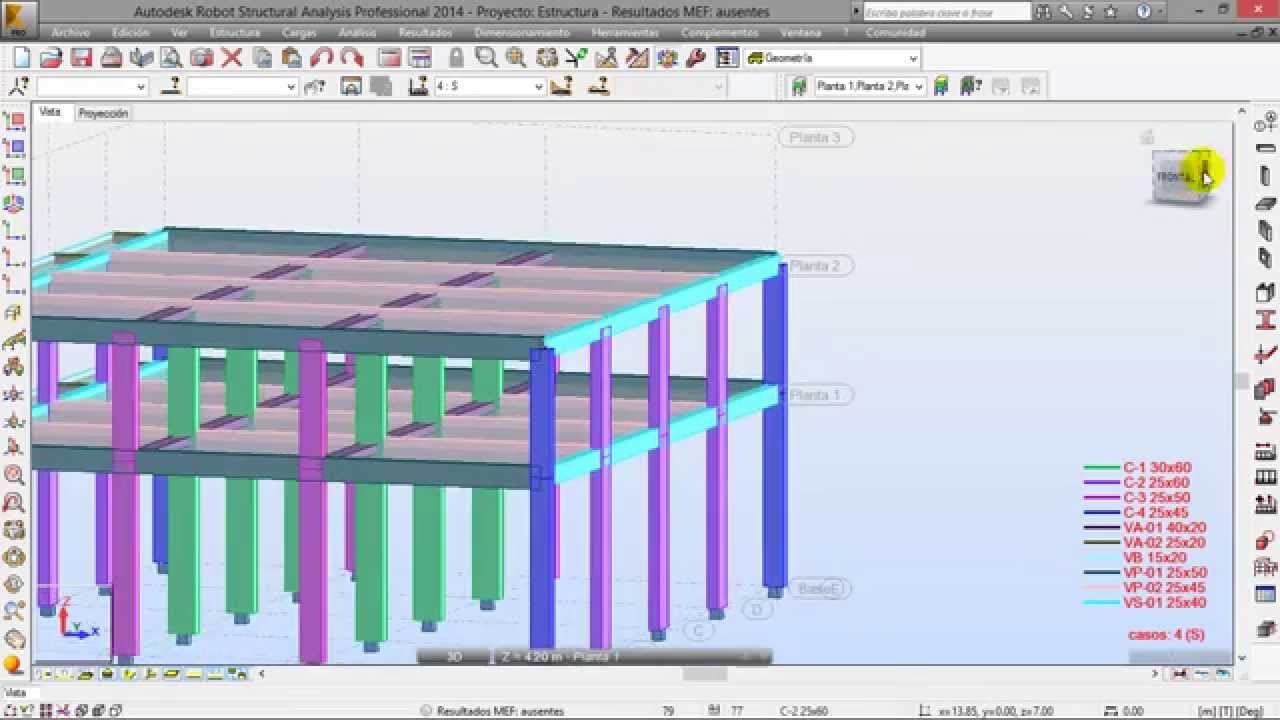
Task: Delete the selected objects with red X
Action: [231, 58]
